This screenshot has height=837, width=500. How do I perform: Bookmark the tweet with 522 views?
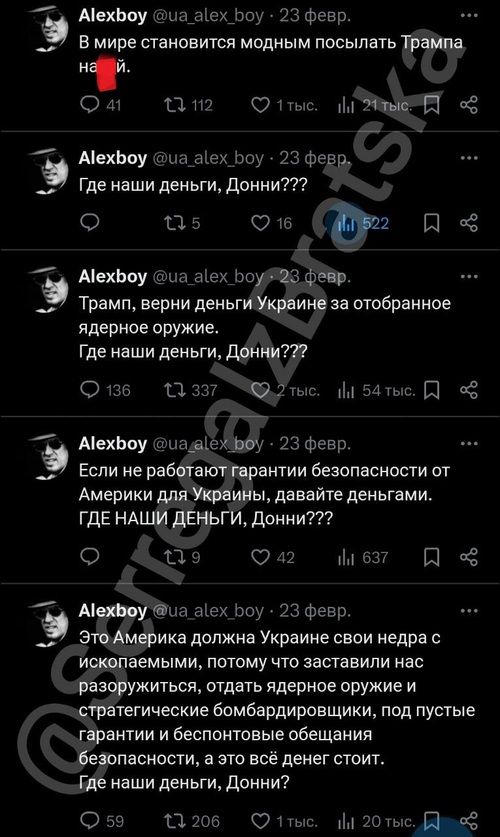click(432, 223)
